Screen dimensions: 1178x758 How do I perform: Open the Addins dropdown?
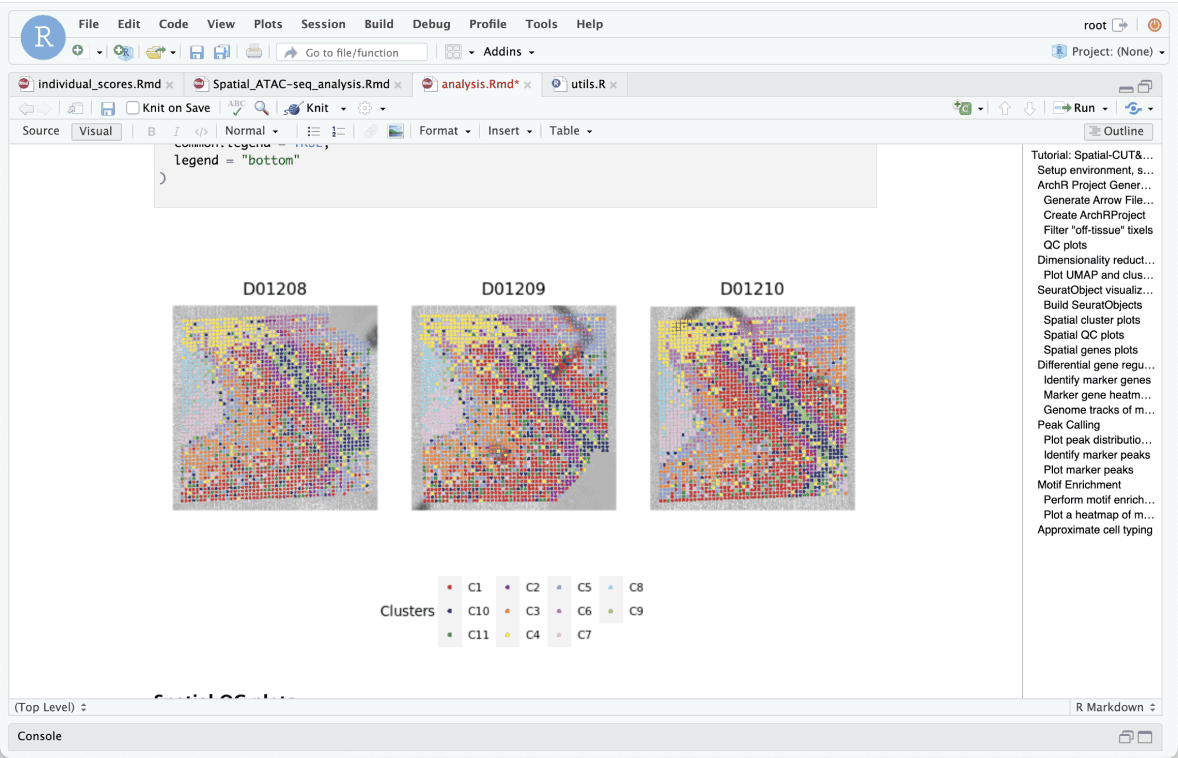(509, 52)
